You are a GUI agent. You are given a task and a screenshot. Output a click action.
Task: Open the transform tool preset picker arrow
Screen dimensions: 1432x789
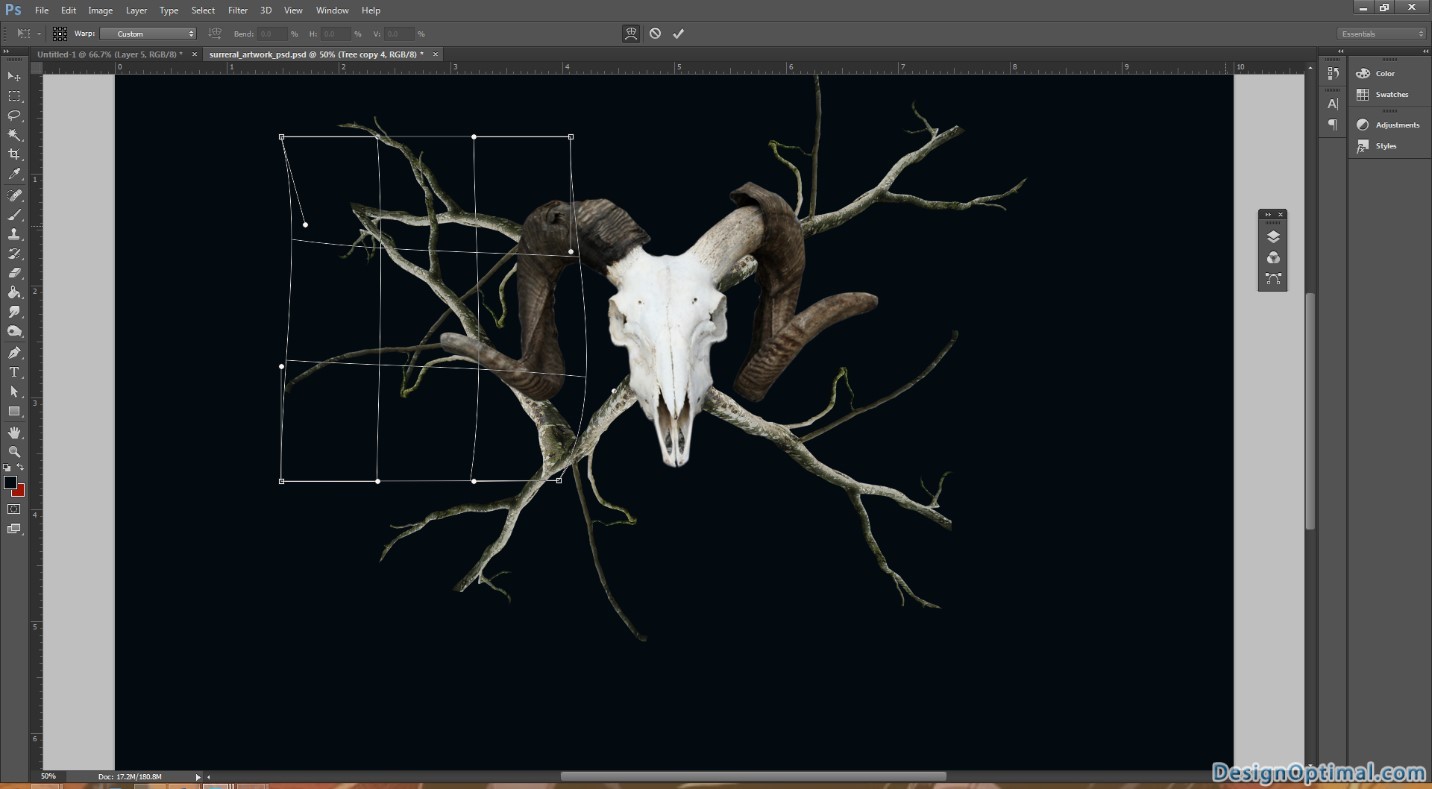[x=39, y=34]
